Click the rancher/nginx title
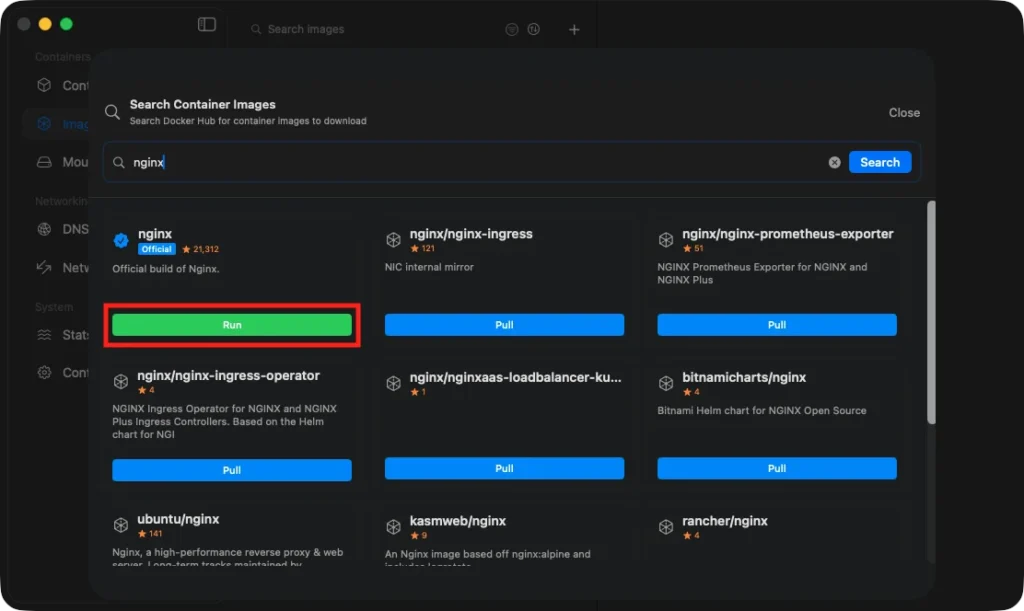 725,521
